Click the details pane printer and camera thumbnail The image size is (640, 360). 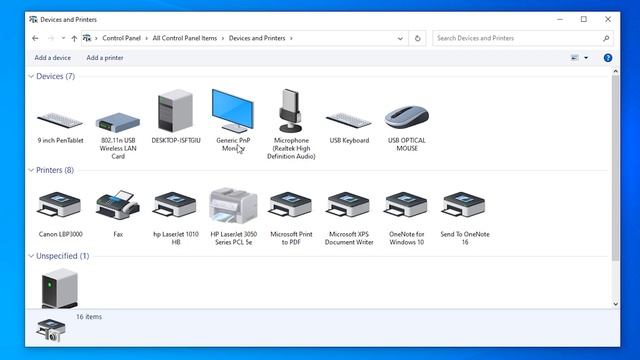click(x=50, y=330)
